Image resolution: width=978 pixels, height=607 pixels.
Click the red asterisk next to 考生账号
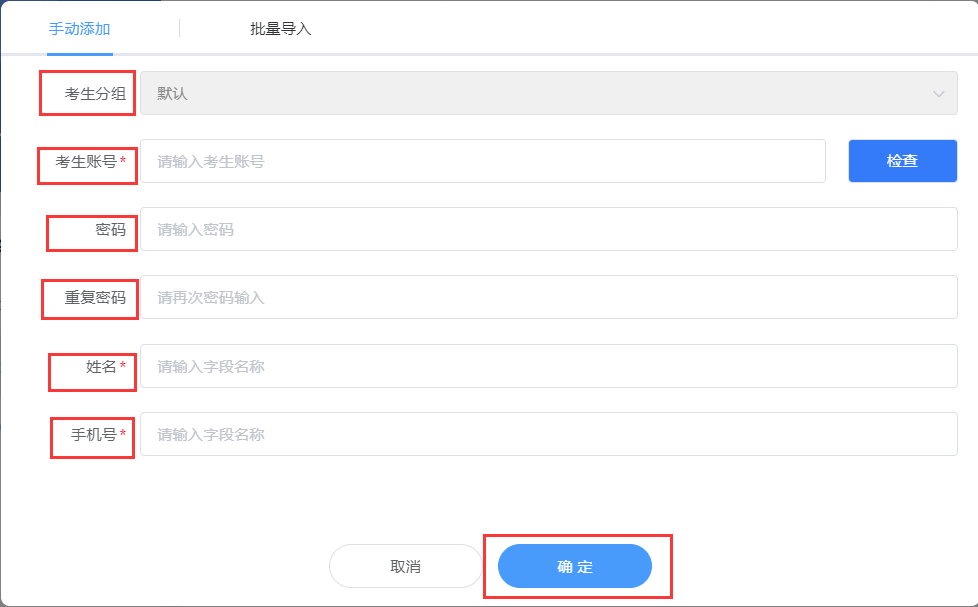click(122, 160)
